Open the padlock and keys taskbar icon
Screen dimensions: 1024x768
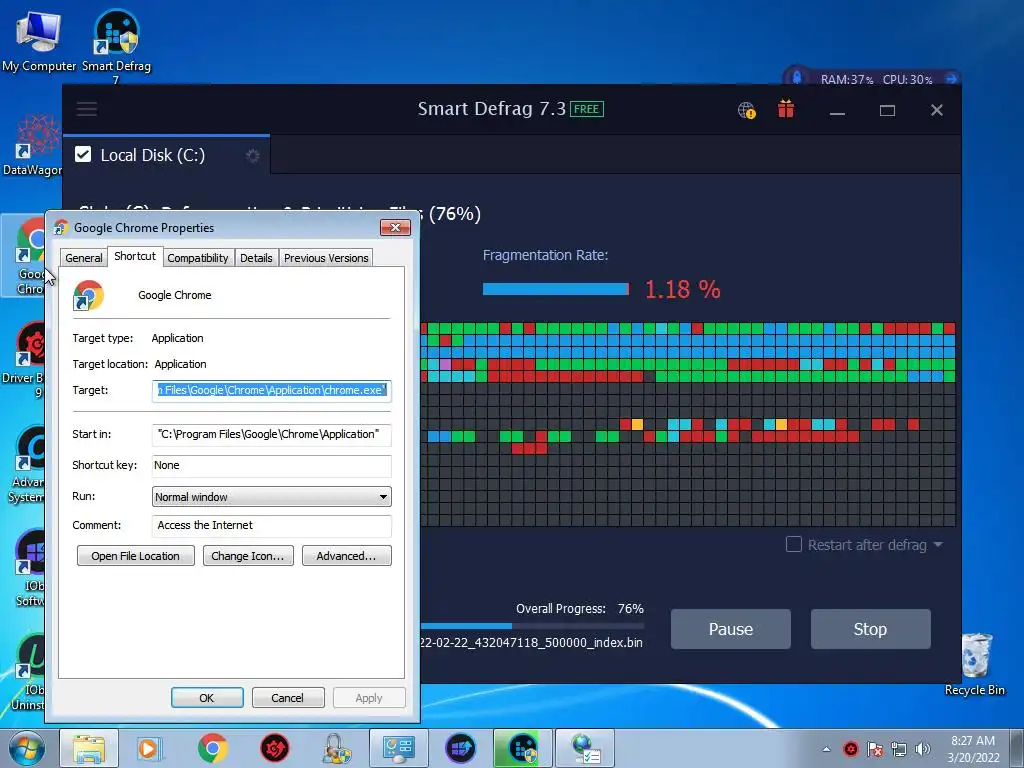337,748
